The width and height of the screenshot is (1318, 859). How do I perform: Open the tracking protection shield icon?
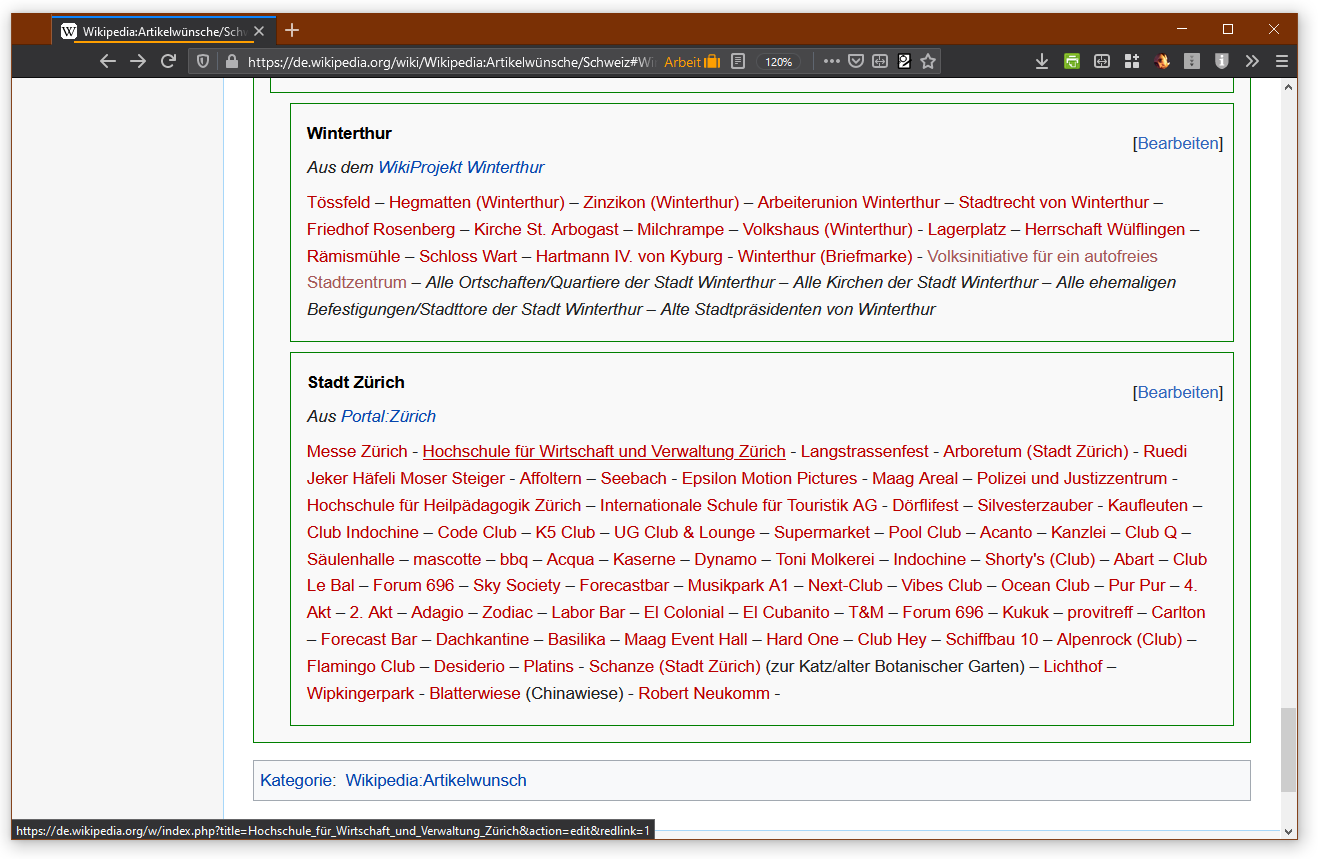203,61
